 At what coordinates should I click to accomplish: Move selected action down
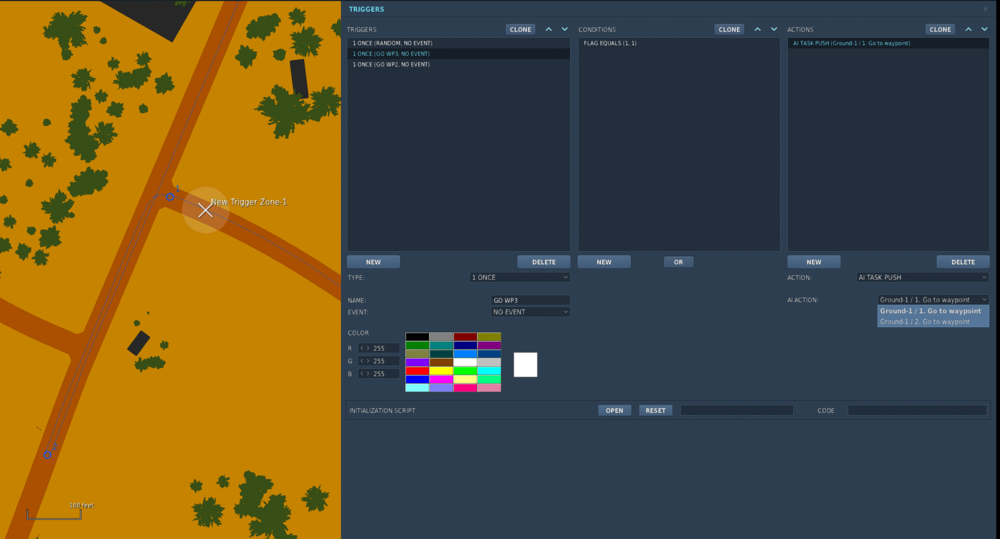point(985,29)
